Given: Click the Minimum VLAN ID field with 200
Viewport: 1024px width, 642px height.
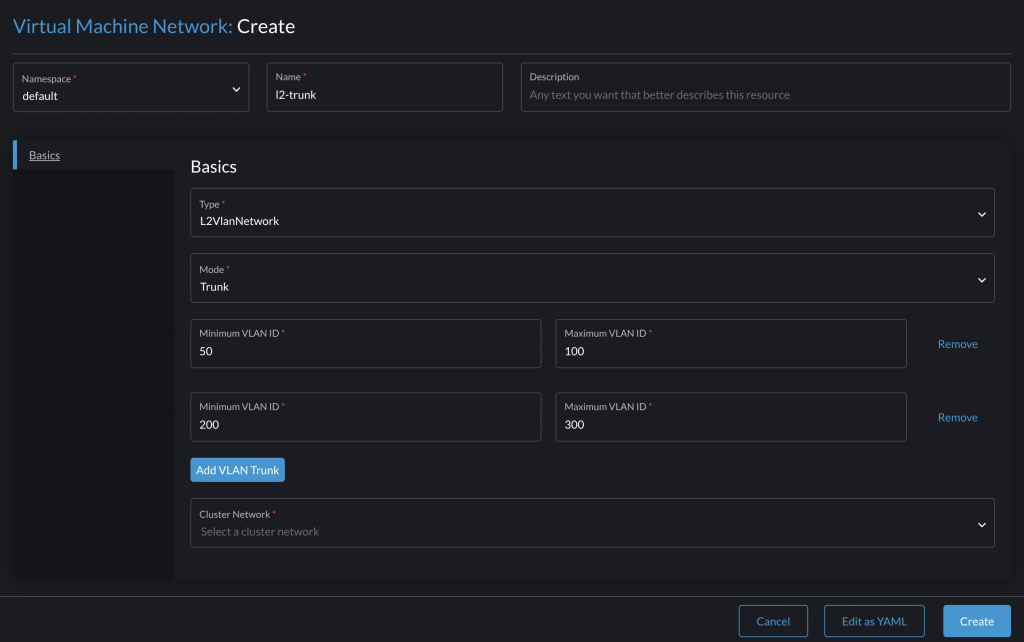Looking at the screenshot, I should click(365, 425).
